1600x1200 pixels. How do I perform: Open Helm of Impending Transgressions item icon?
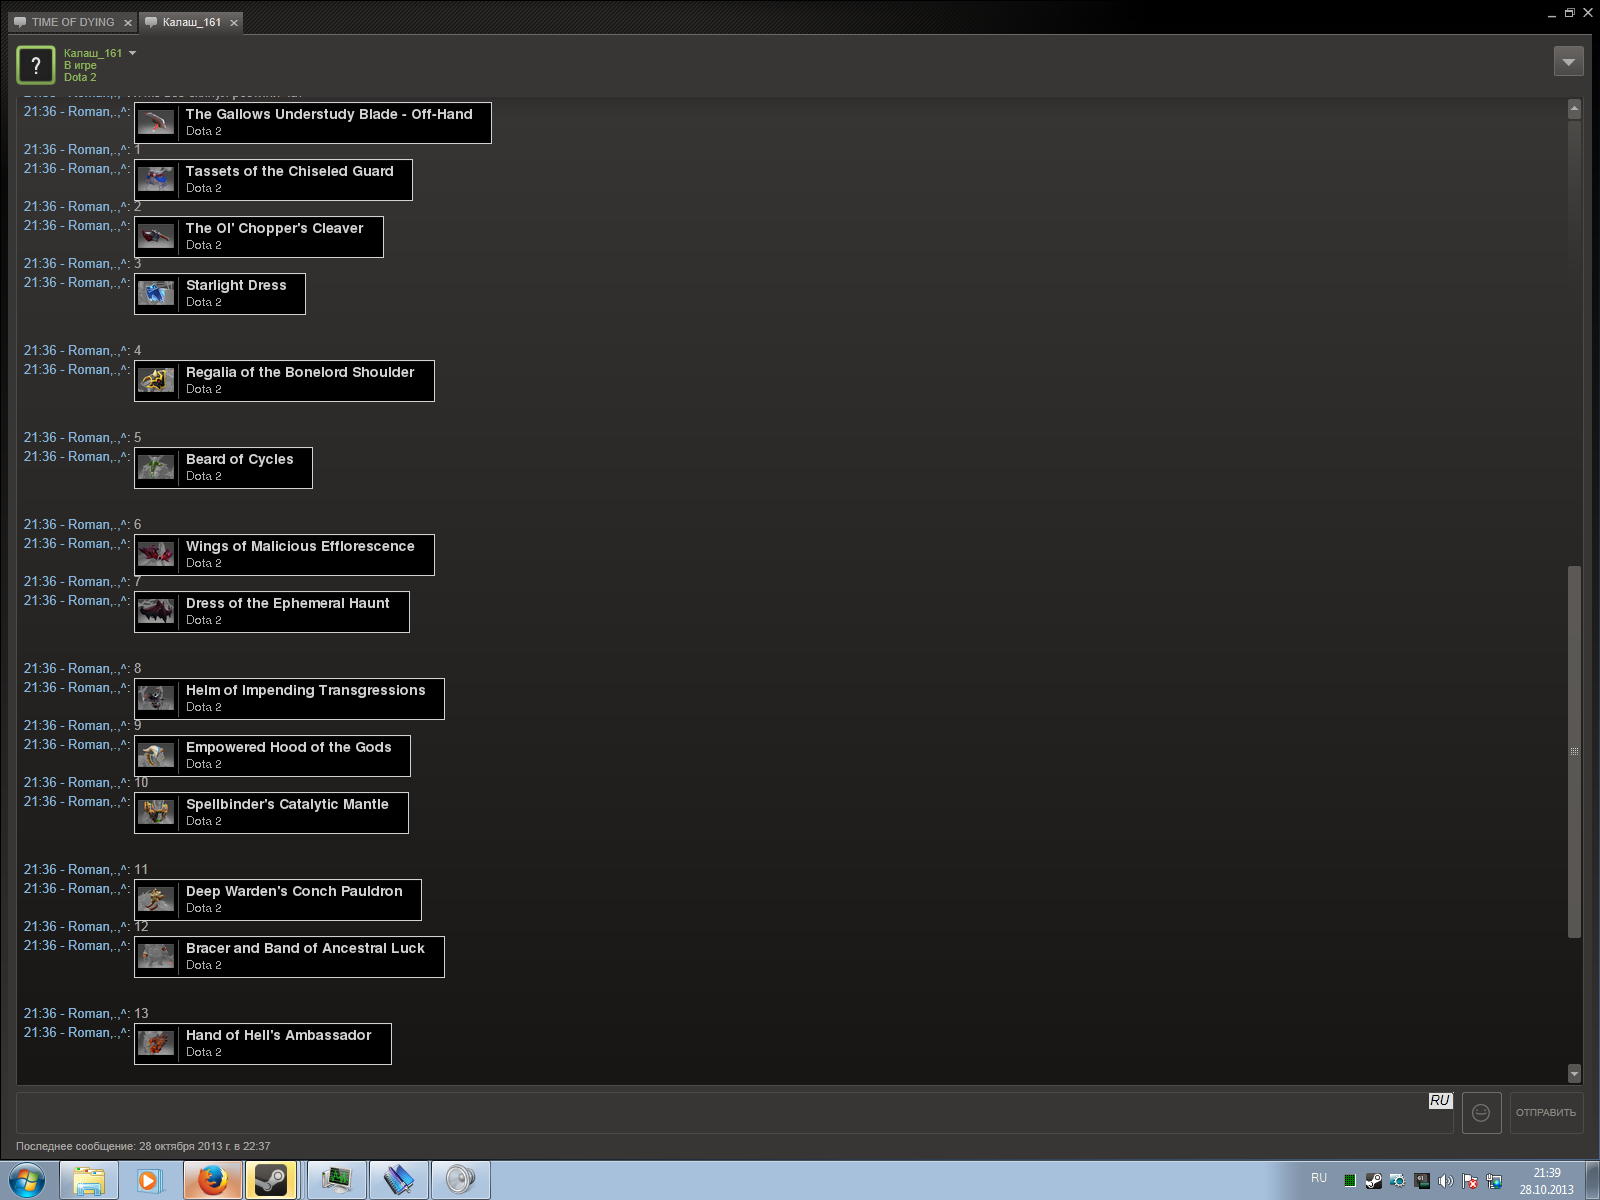coord(156,699)
